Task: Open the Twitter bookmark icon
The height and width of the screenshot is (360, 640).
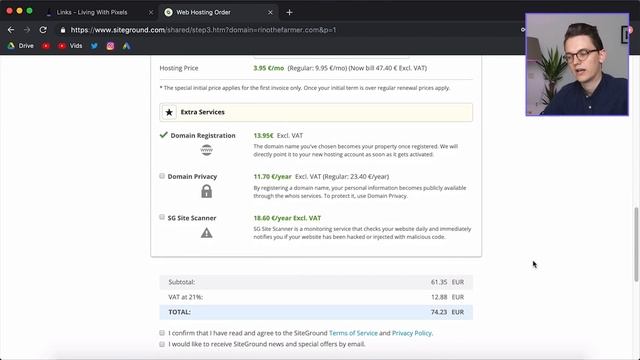Action: [94, 46]
